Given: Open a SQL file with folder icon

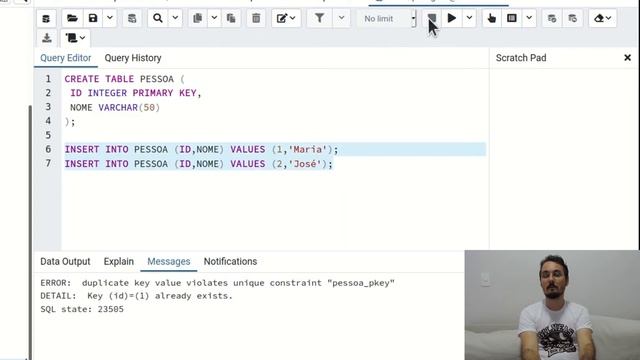Looking at the screenshot, I should tap(72, 18).
